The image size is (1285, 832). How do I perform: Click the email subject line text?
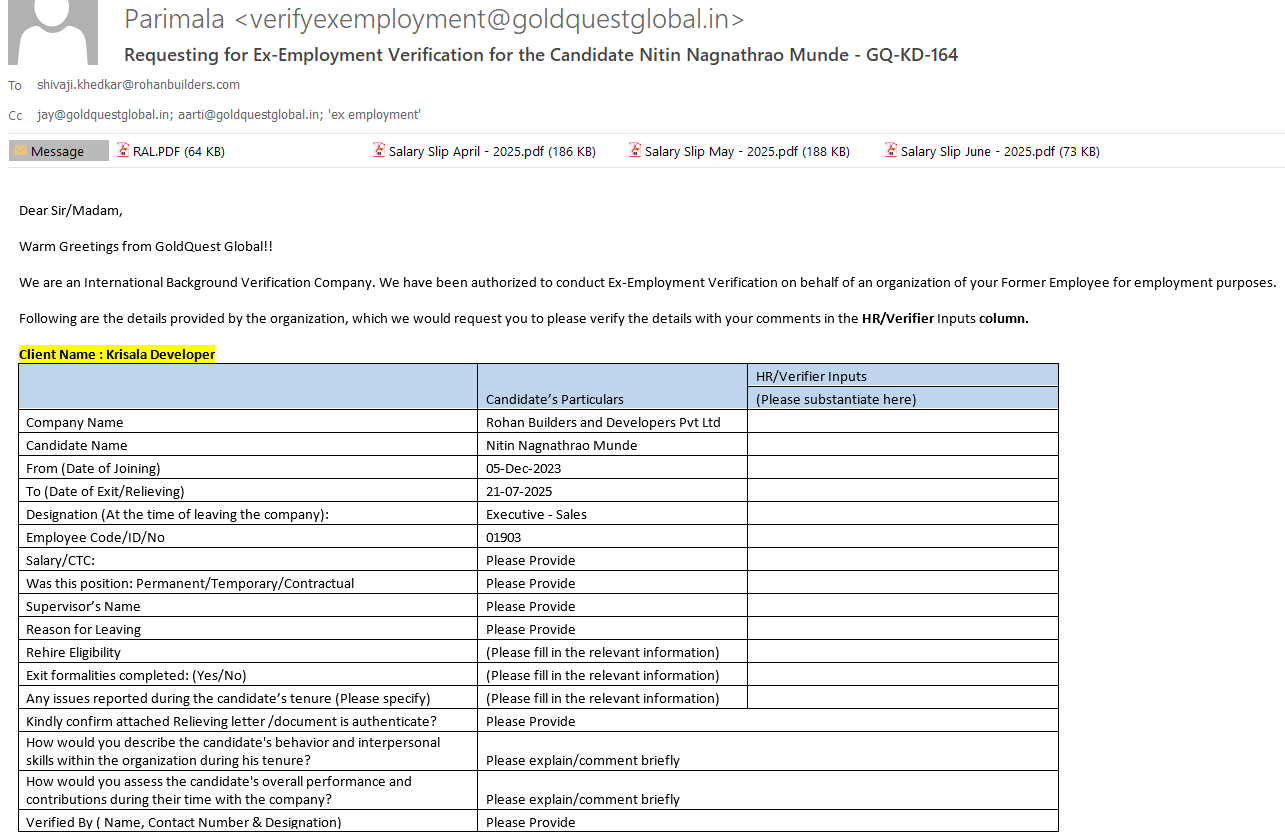pyautogui.click(x=540, y=55)
